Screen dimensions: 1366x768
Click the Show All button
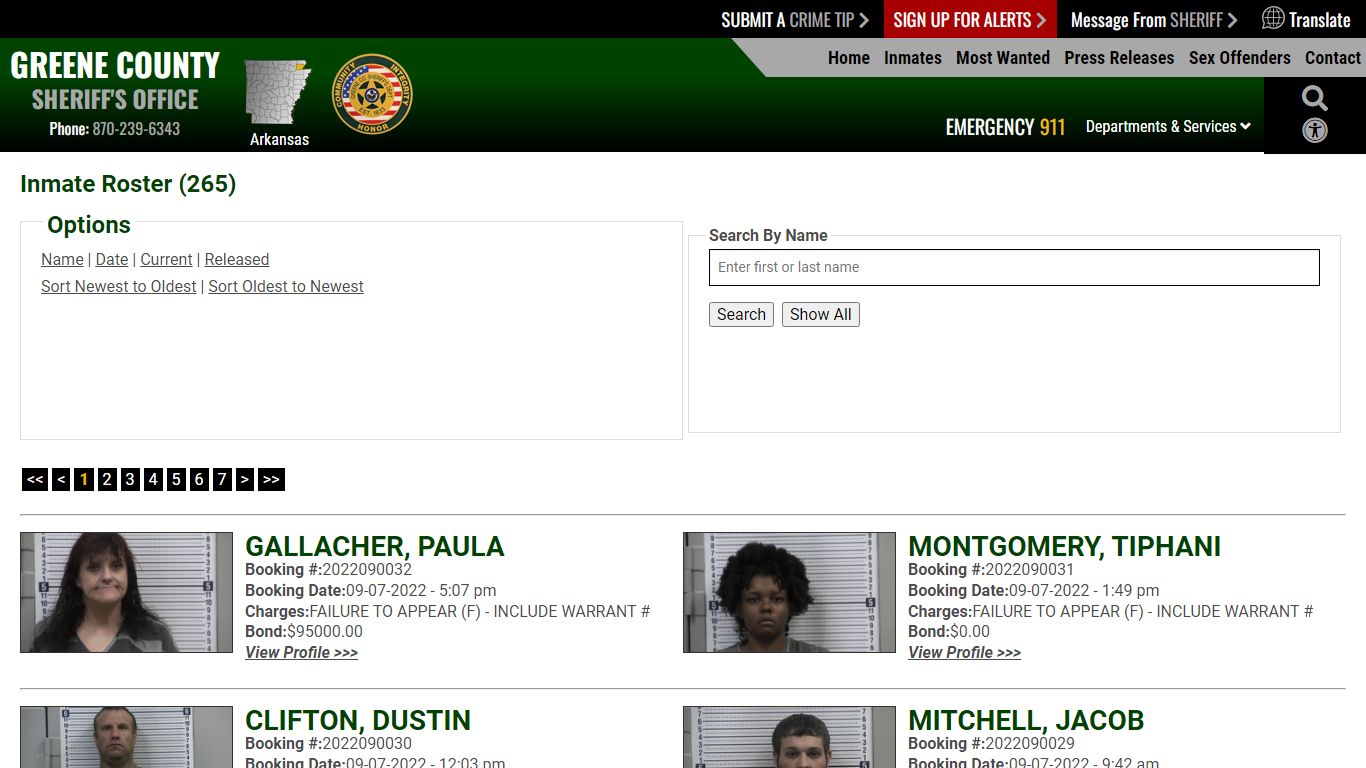(x=821, y=314)
